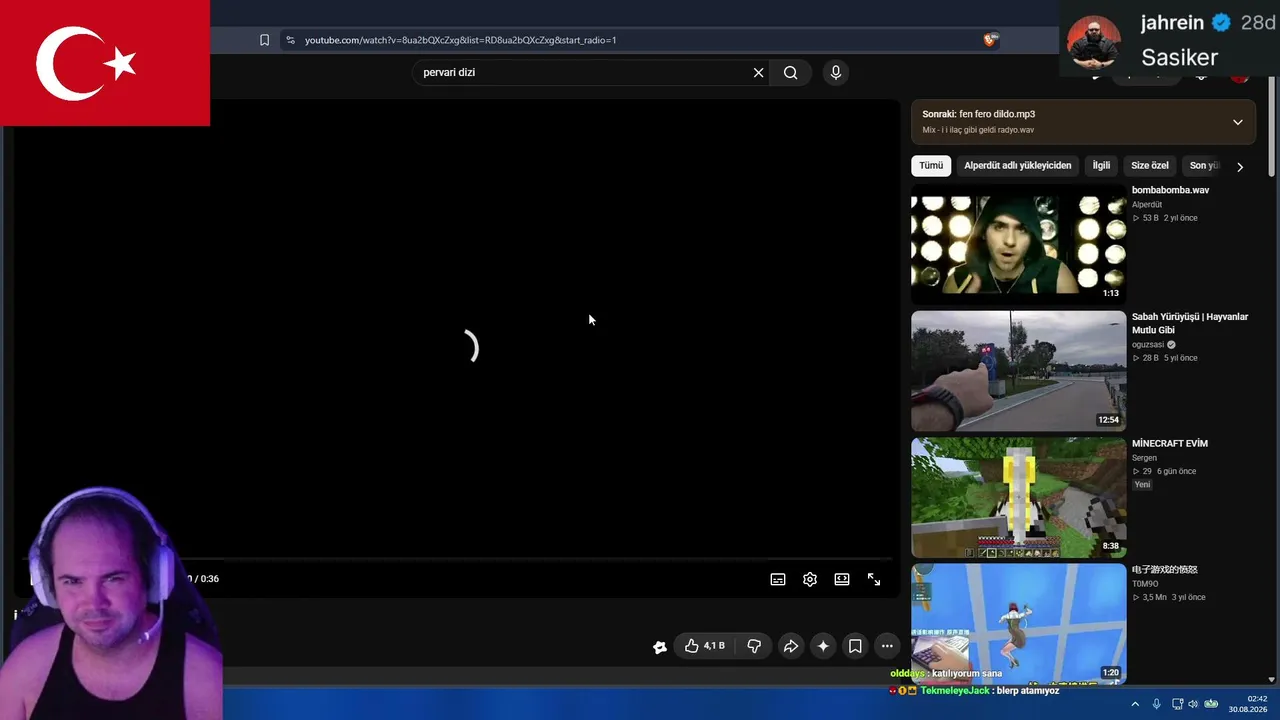Open the T0M9O channel
The image size is (1280, 720).
[x=1145, y=584]
